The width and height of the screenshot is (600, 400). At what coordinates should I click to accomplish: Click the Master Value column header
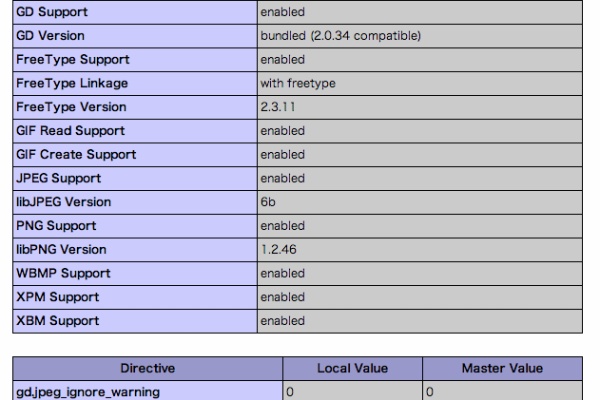click(502, 368)
